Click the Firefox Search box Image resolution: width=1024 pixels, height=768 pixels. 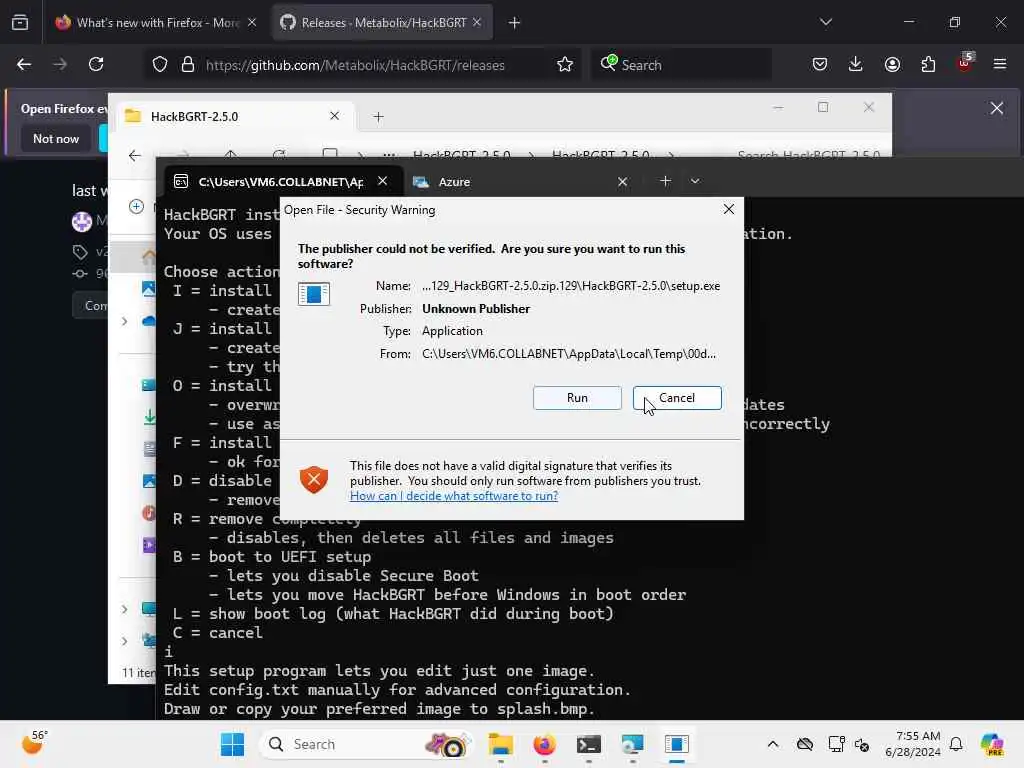click(x=682, y=65)
